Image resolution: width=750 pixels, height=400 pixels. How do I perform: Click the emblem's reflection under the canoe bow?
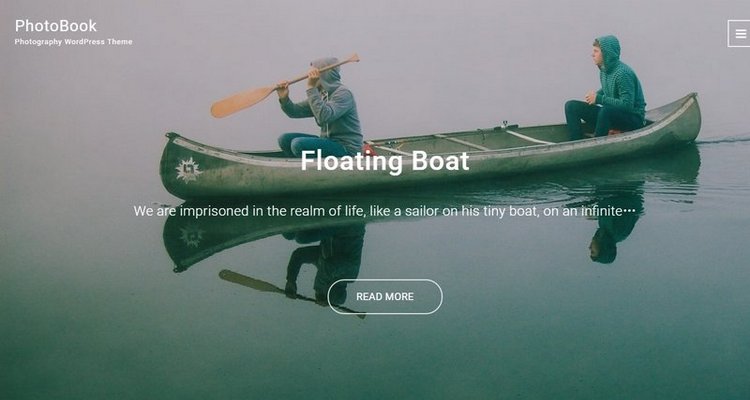(x=191, y=236)
